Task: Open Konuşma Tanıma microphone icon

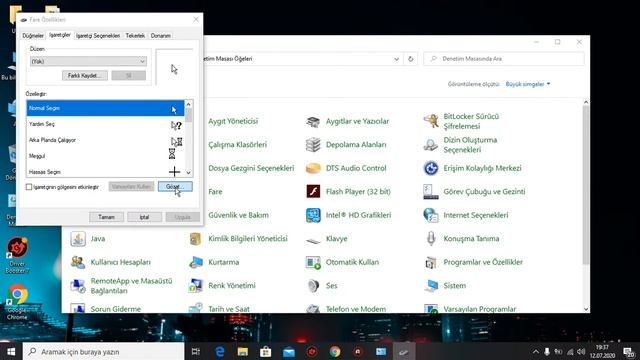Action: tap(431, 238)
